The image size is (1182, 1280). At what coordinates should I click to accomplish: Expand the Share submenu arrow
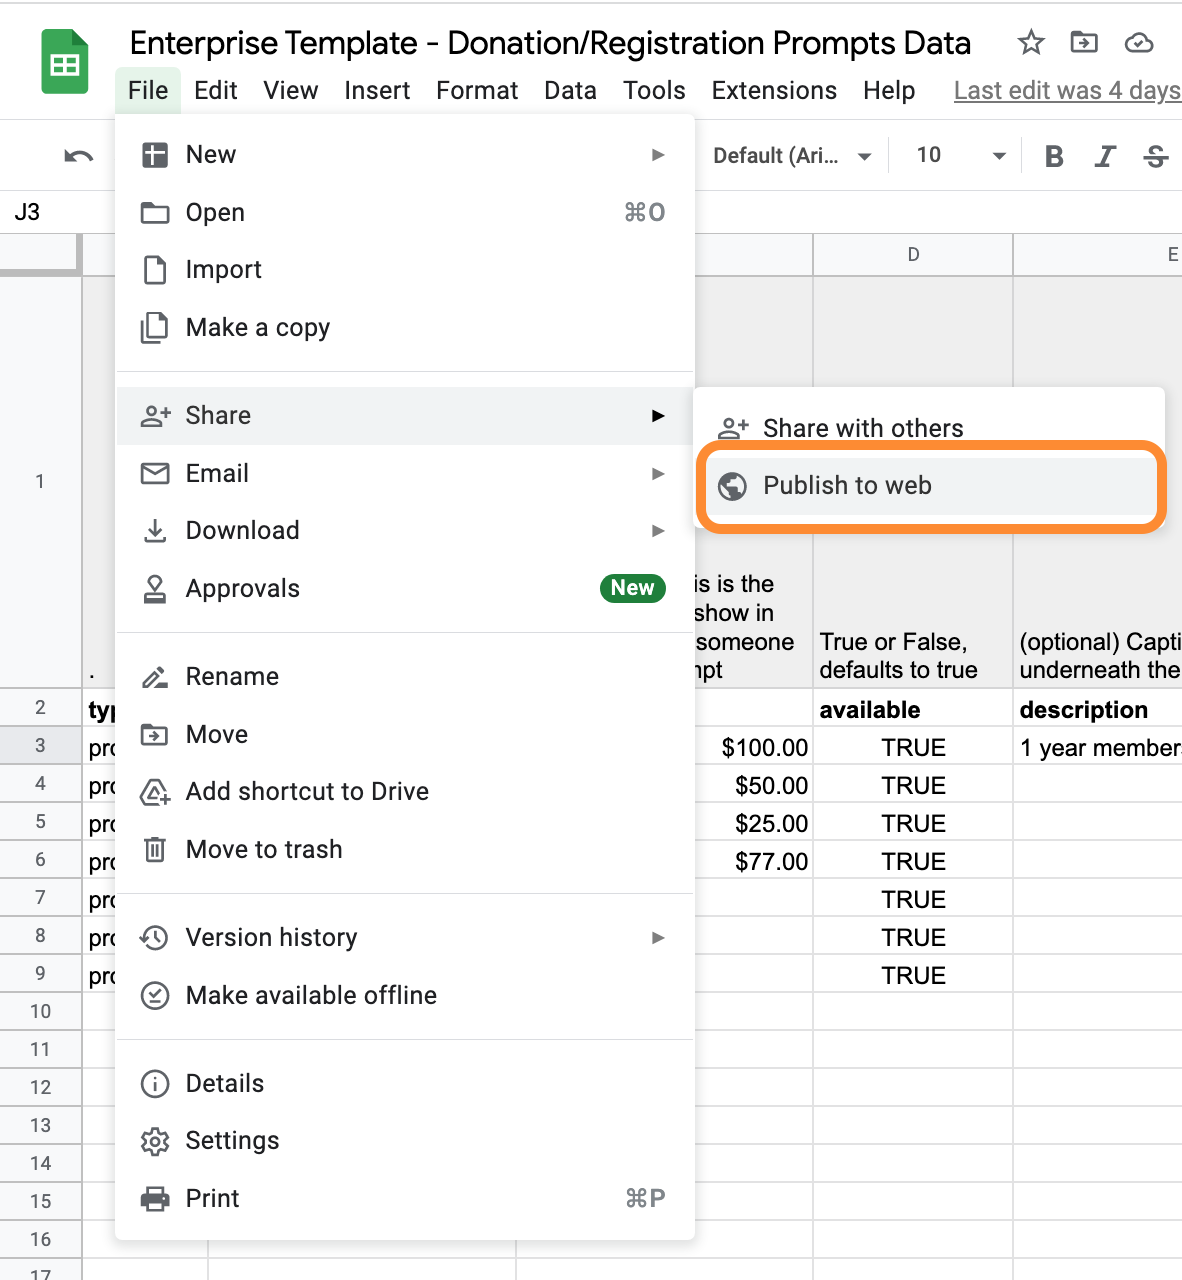658,416
